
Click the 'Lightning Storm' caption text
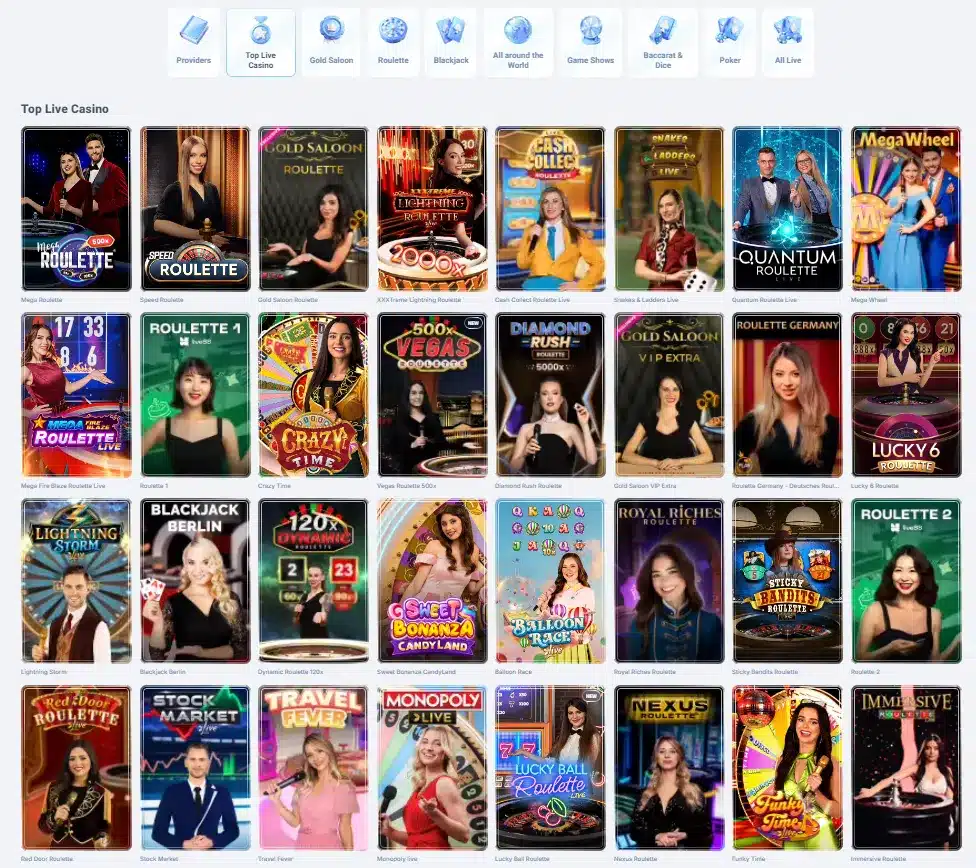click(x=44, y=672)
